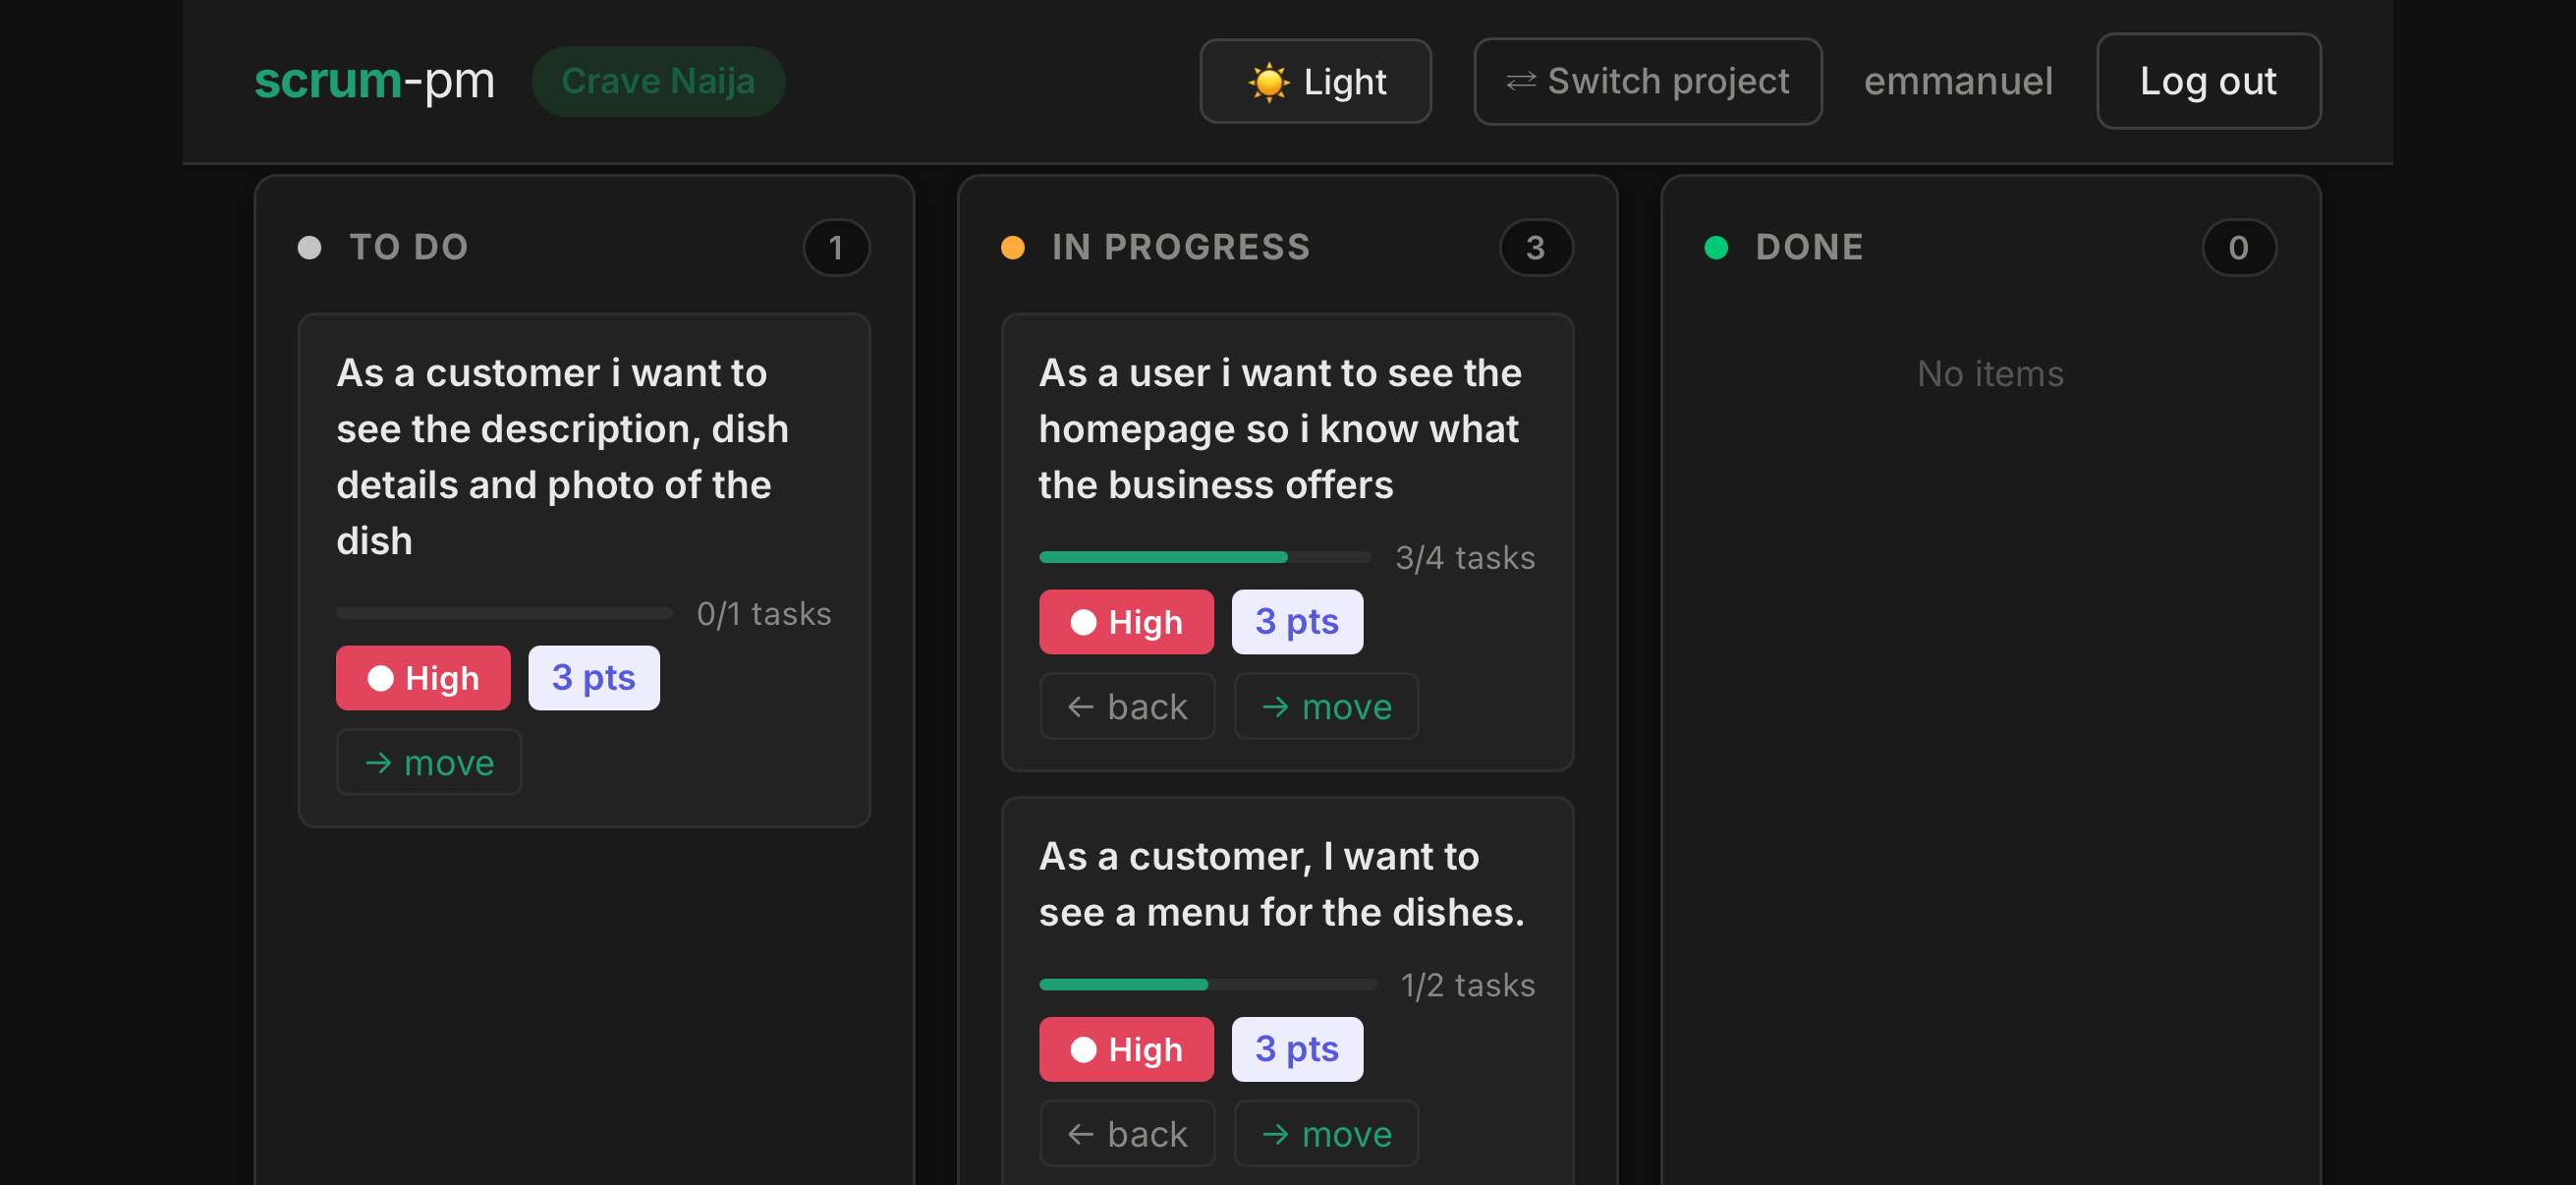This screenshot has width=2576, height=1185.
Task: Click the 3 pts badge on menu card
Action: pyautogui.click(x=1297, y=1049)
